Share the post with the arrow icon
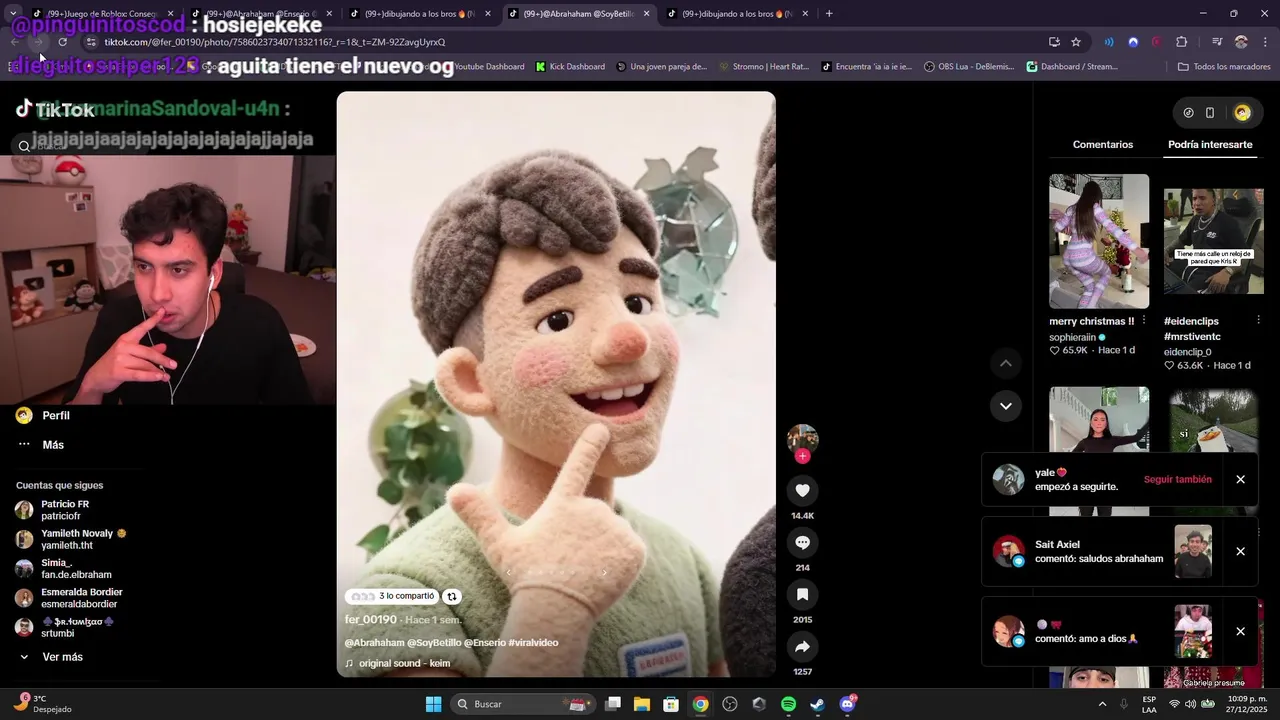Viewport: 1280px width, 720px height. tap(802, 646)
